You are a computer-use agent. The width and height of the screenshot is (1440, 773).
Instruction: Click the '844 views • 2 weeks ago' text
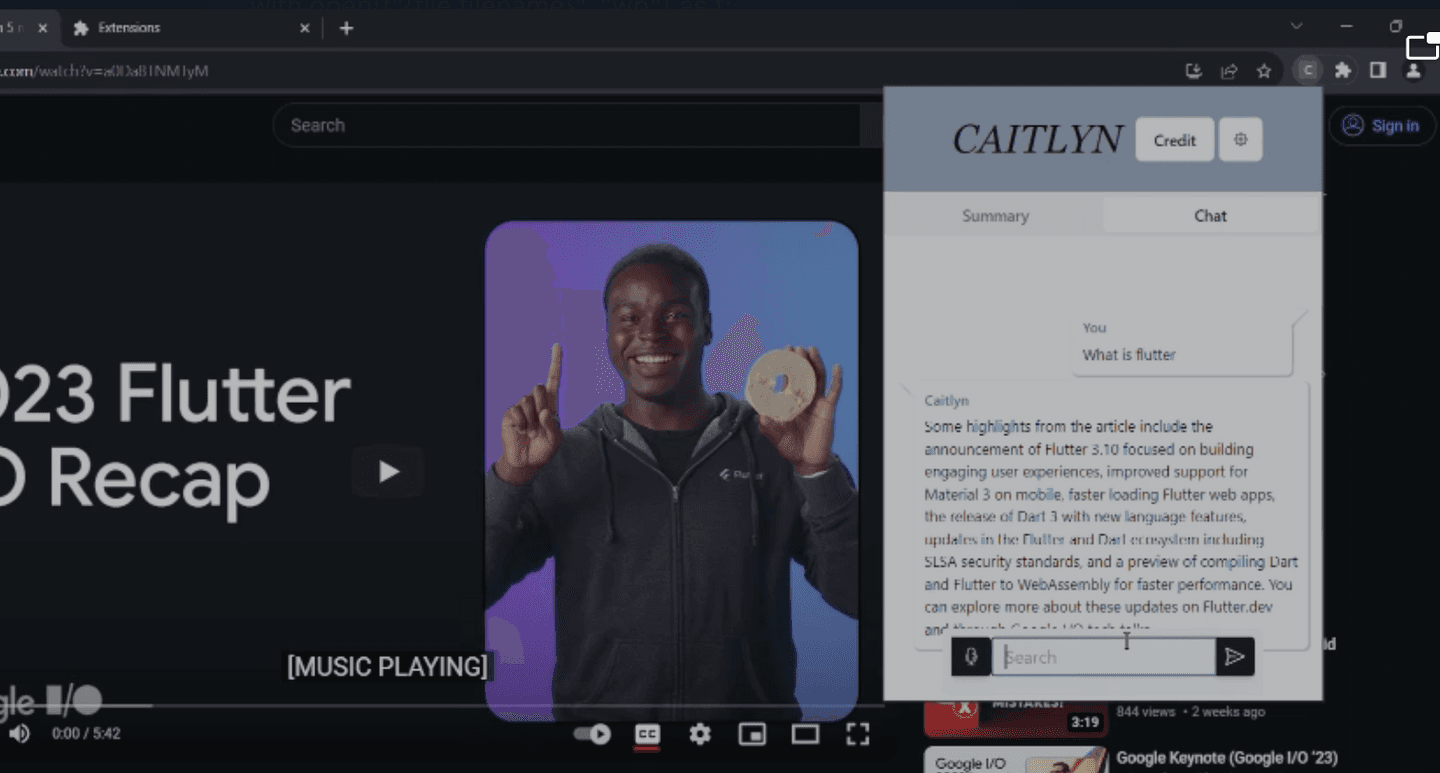1190,712
